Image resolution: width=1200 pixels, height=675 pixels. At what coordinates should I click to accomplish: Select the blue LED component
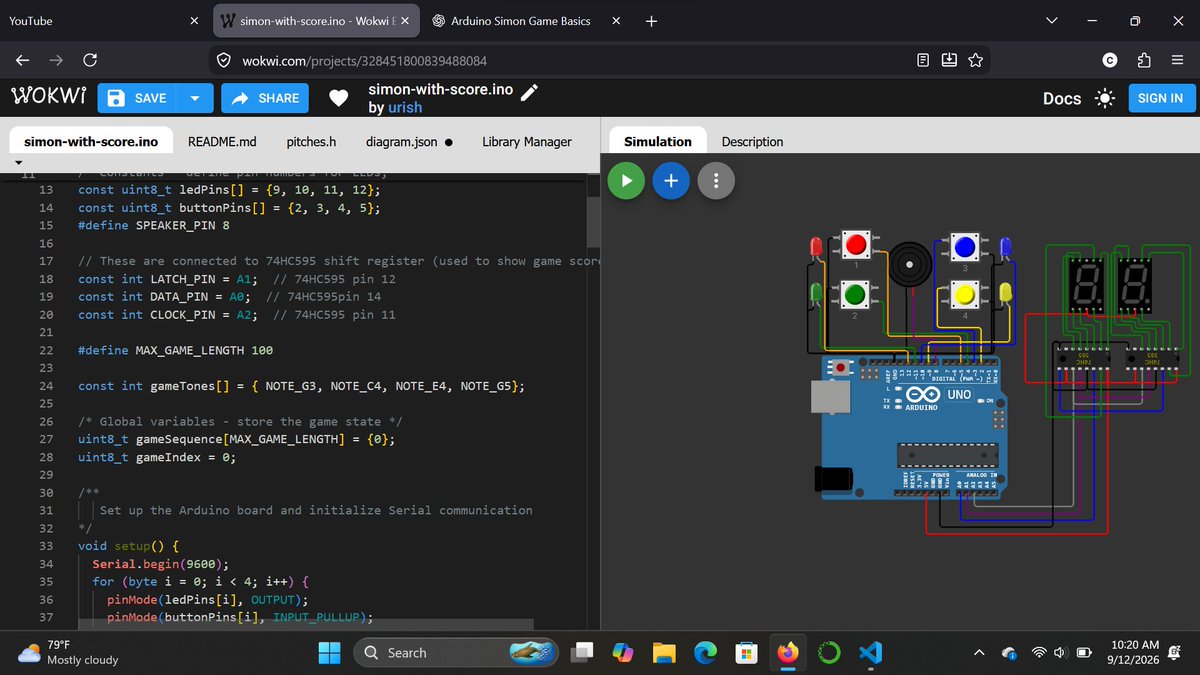click(1005, 246)
